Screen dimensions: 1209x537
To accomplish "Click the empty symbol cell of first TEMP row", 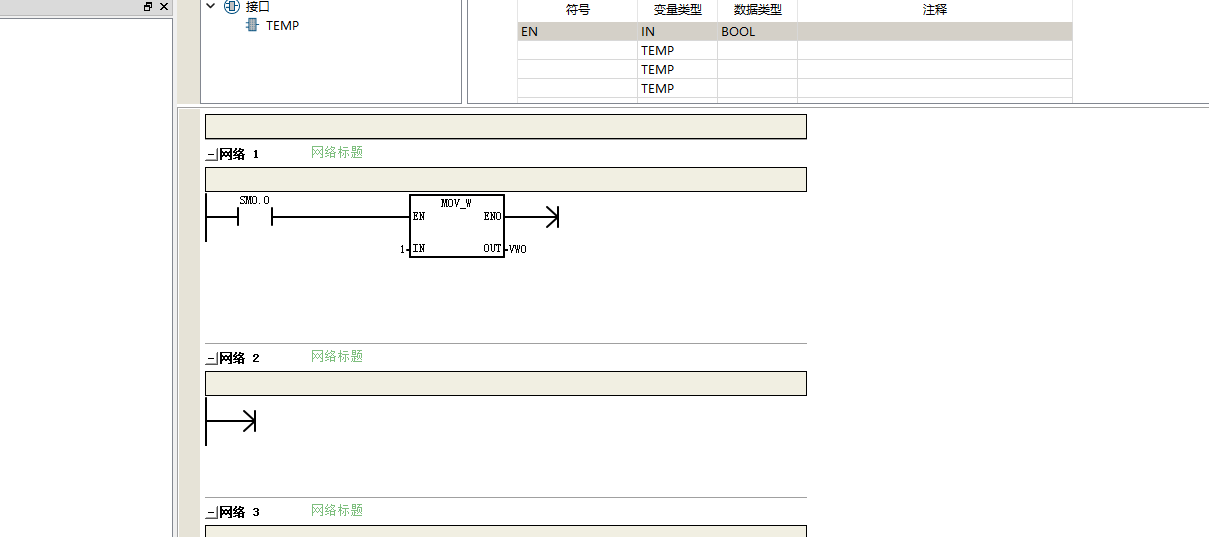I will [578, 50].
